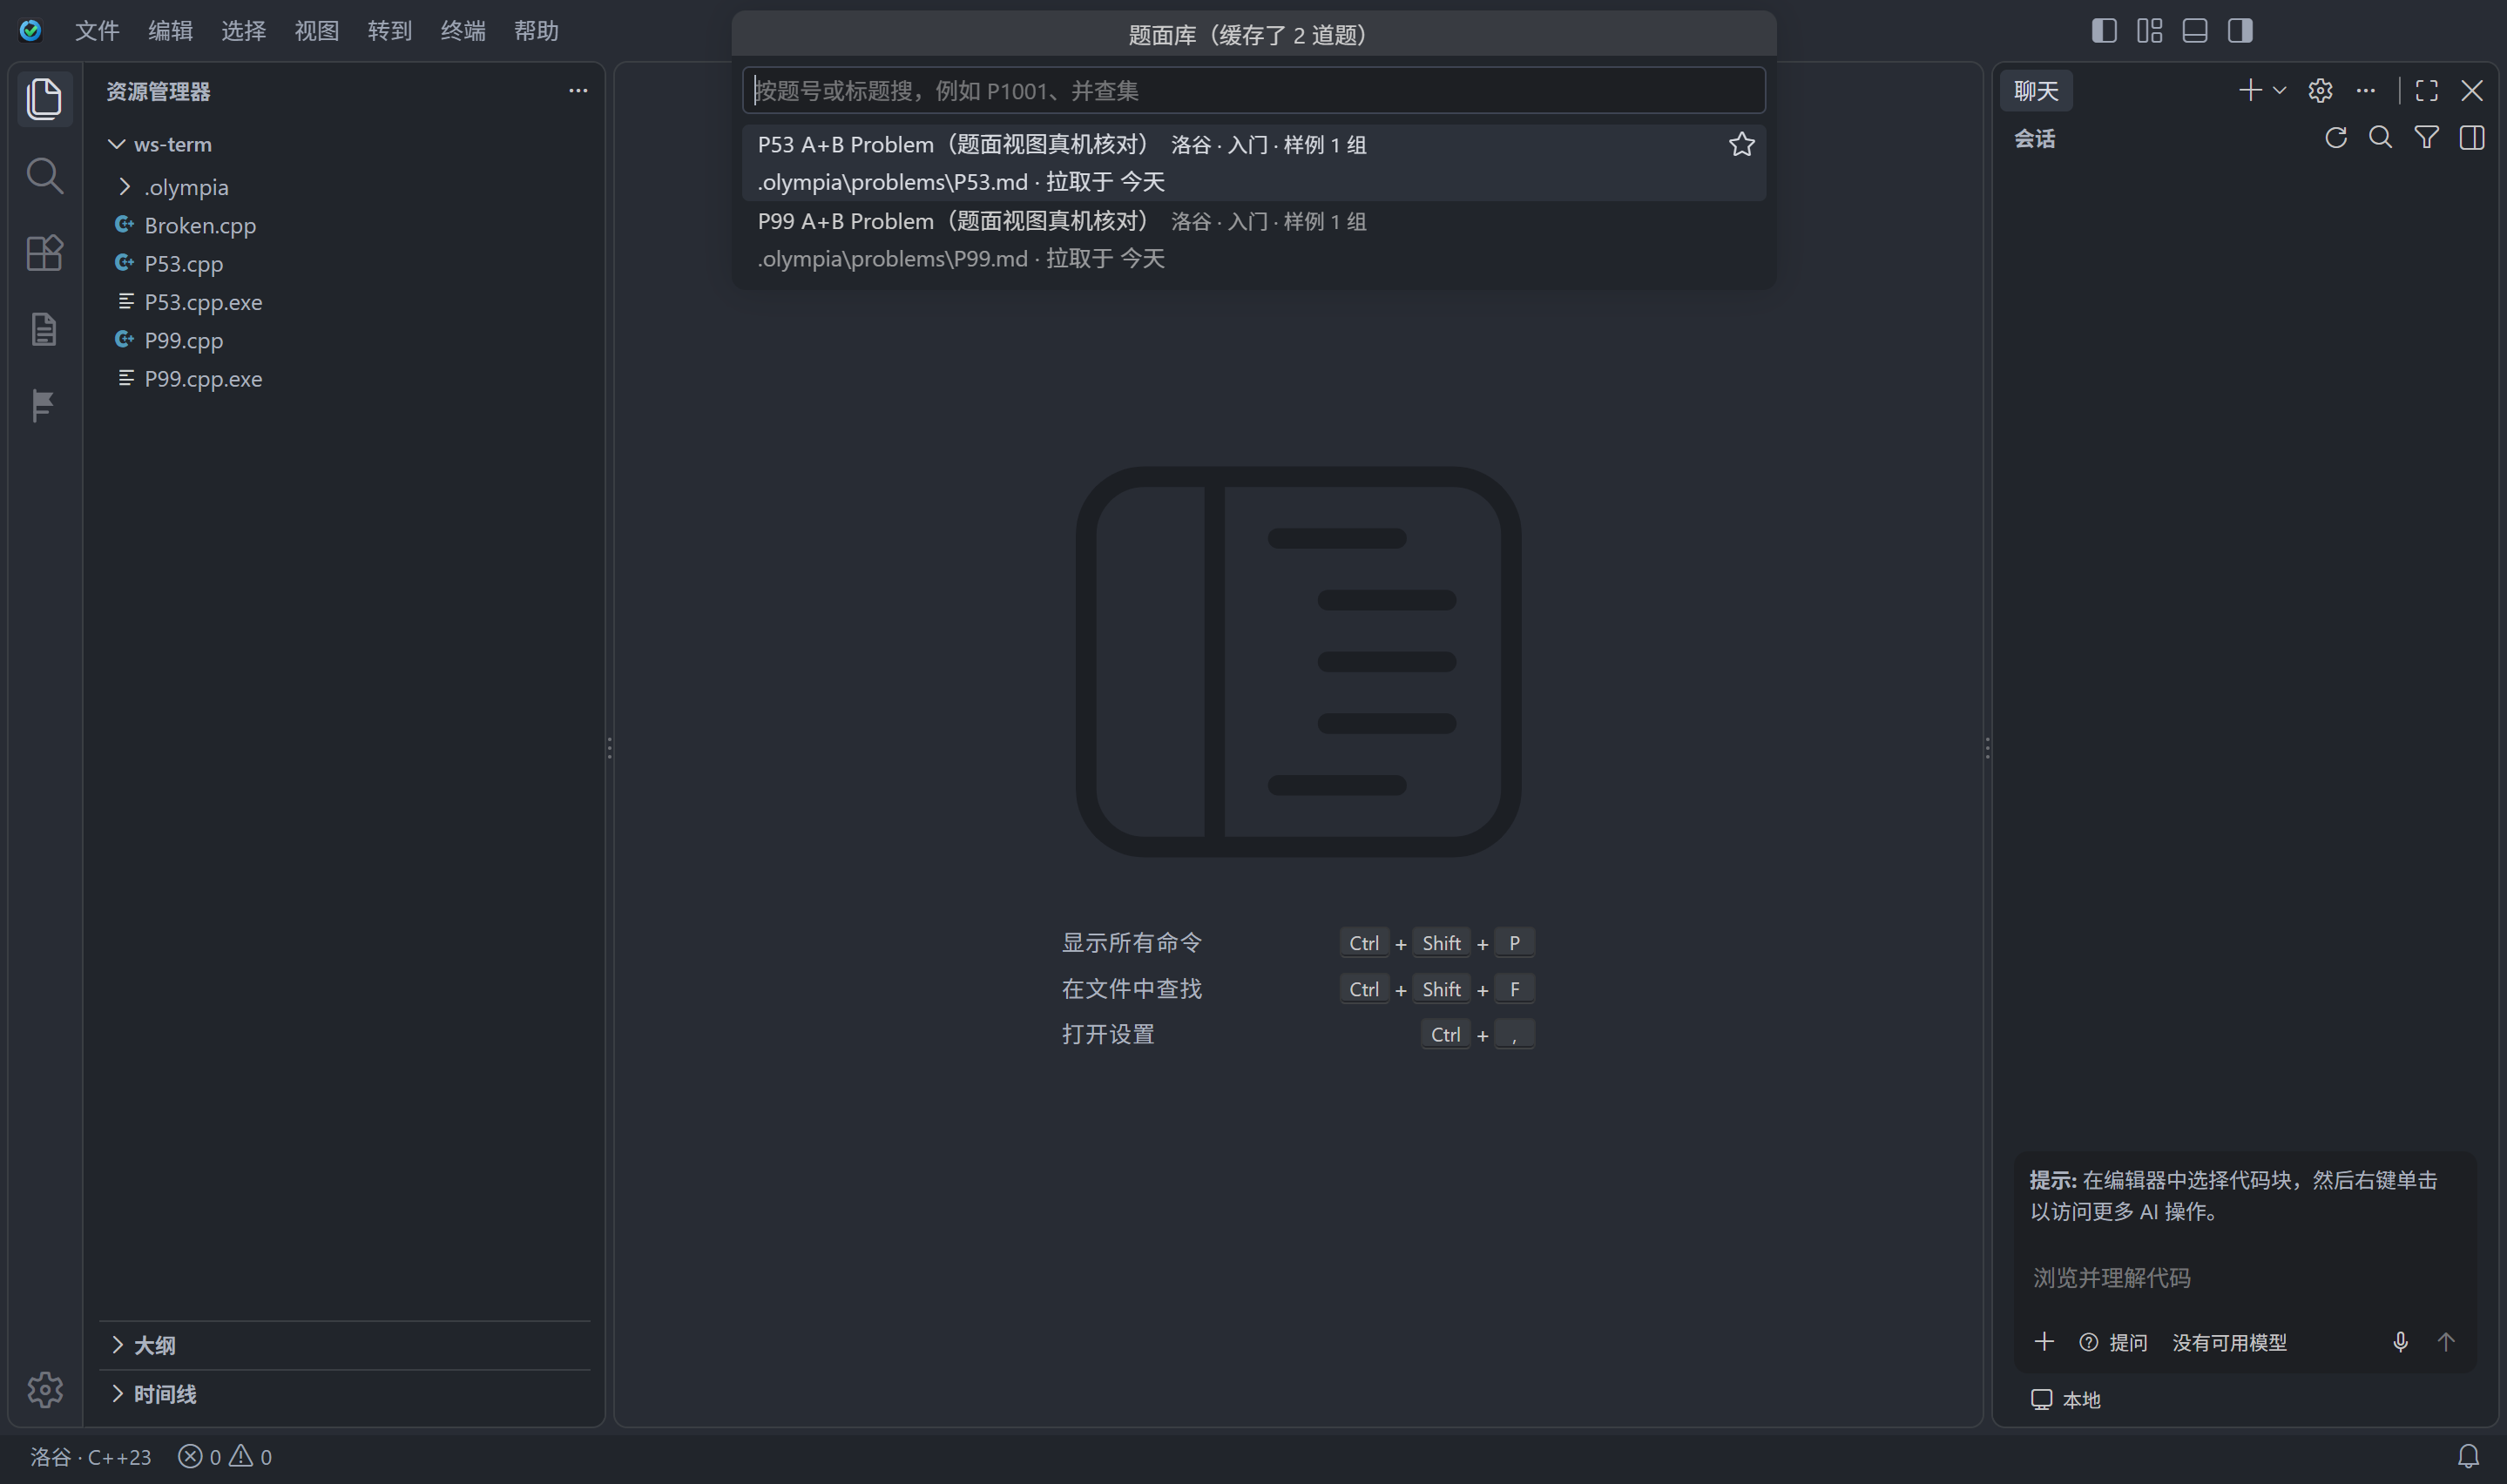Image resolution: width=2507 pixels, height=1484 pixels.
Task: Toggle the primary side bar layout
Action: (x=2104, y=31)
